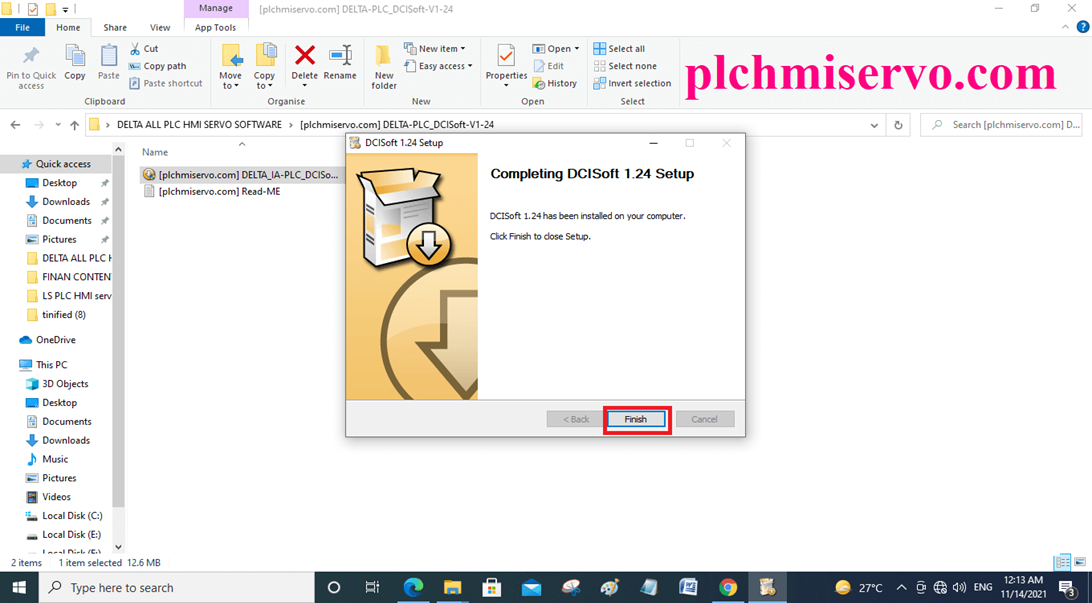Open the File menu tab

pyautogui.click(x=22, y=28)
